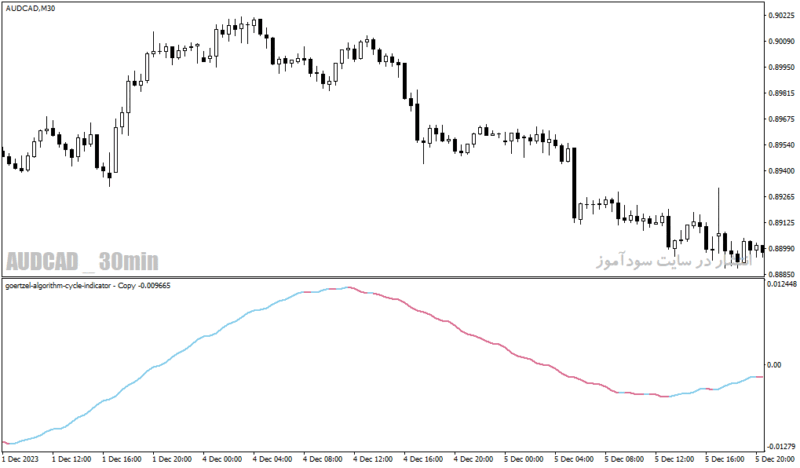Click the 0.88850 price axis label
Viewport: 800px width, 468px height.
[781, 274]
